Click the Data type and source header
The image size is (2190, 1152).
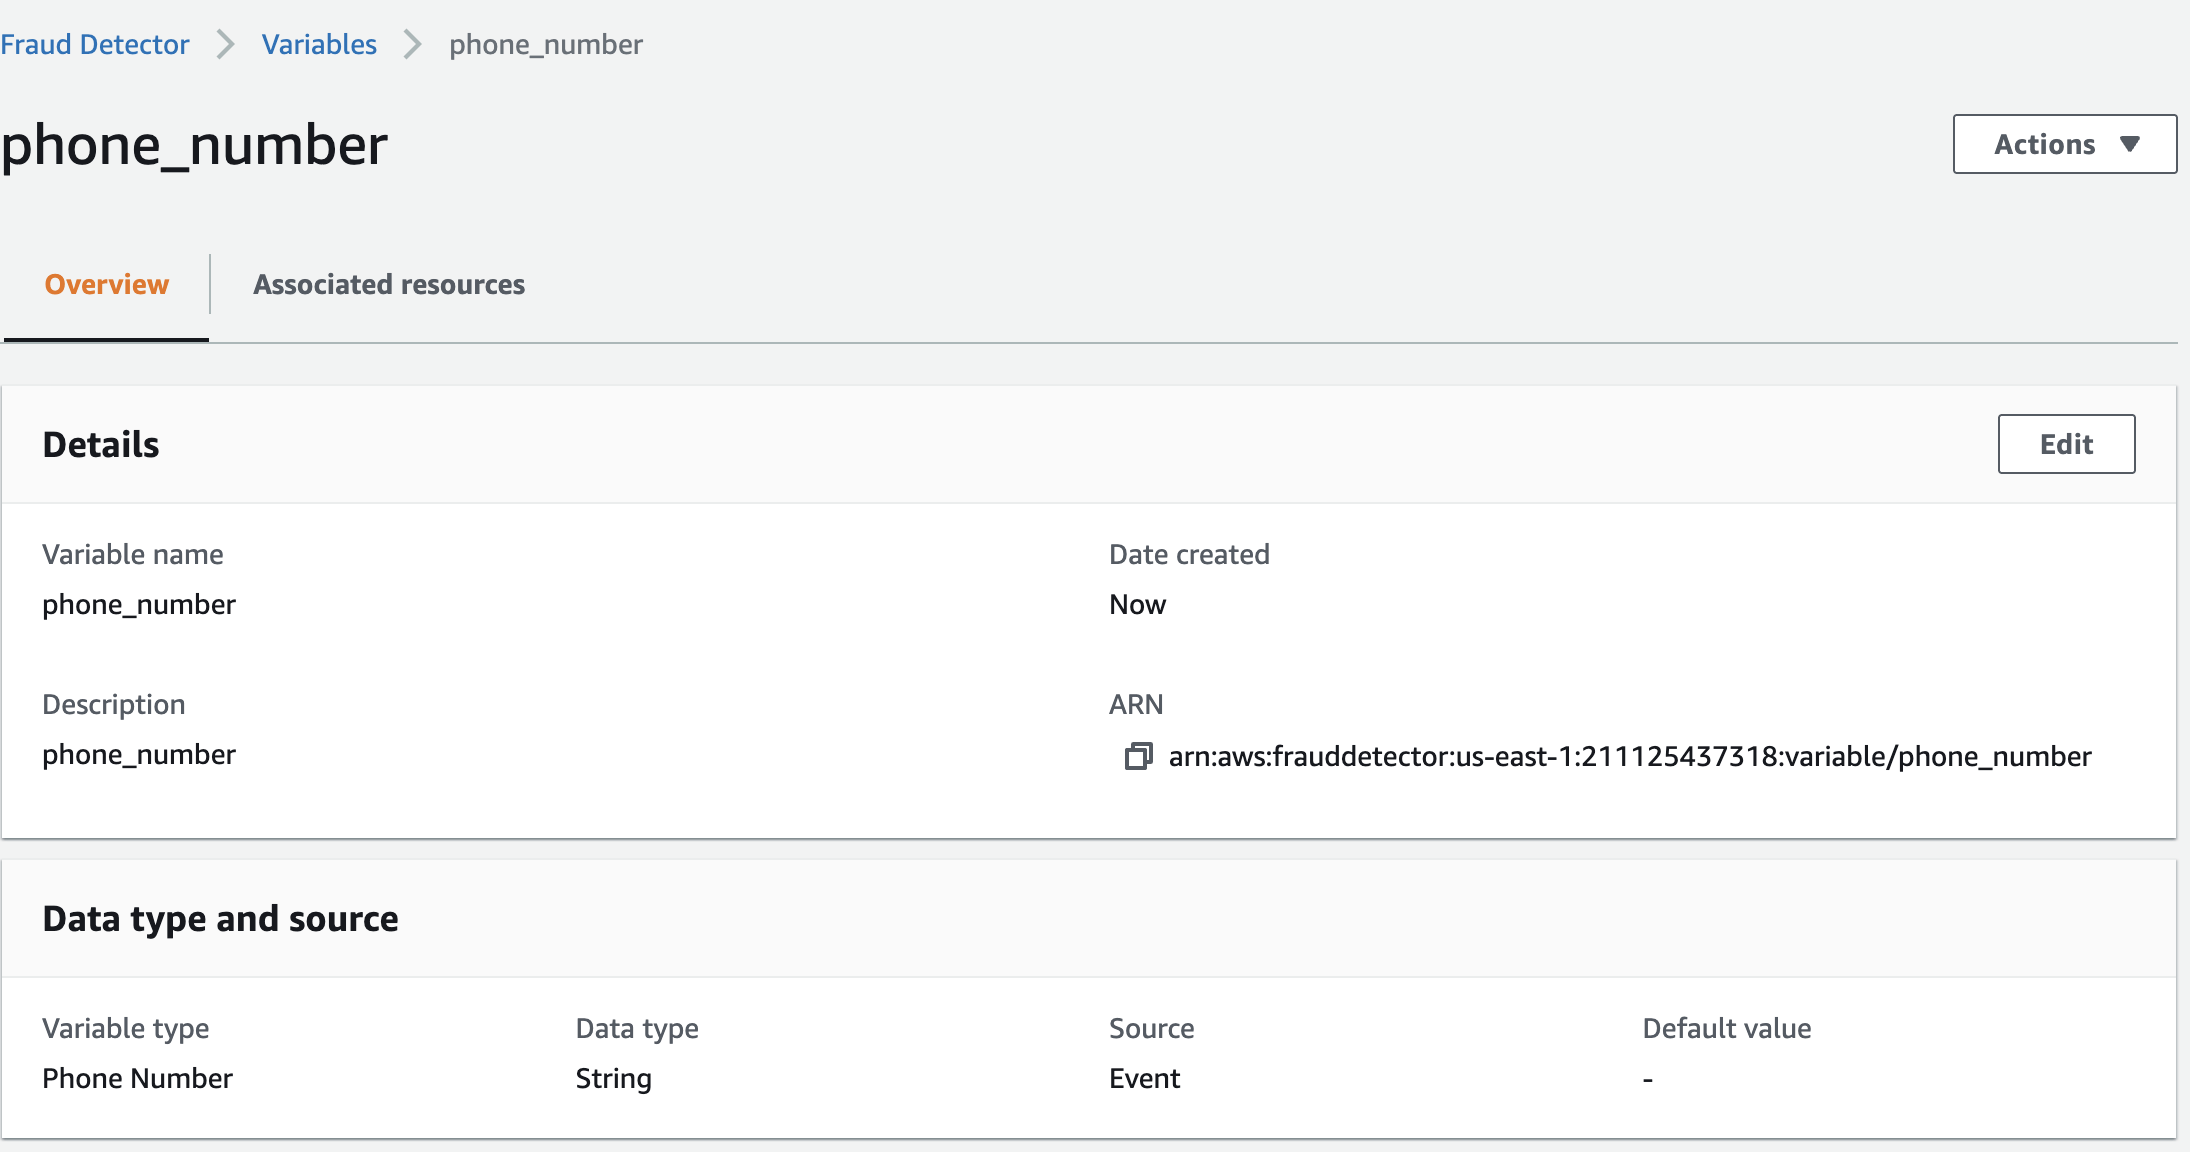click(220, 918)
